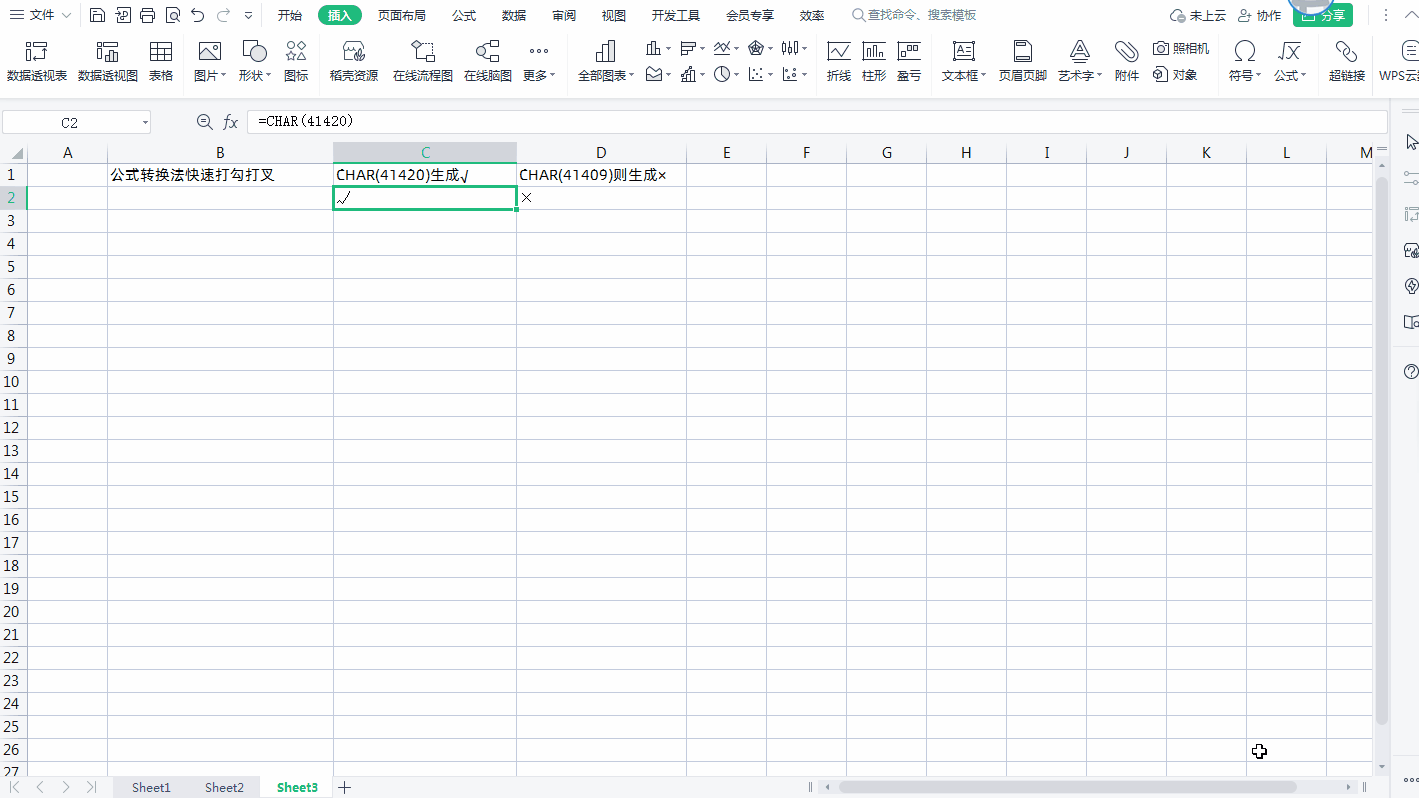Add a new sheet with plus button
Viewport: 1419px width, 798px height.
click(345, 787)
